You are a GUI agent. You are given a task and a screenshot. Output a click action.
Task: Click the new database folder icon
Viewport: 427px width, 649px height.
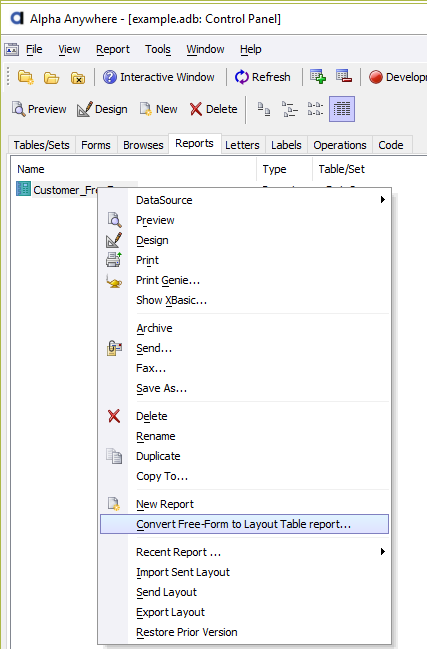tap(26, 77)
